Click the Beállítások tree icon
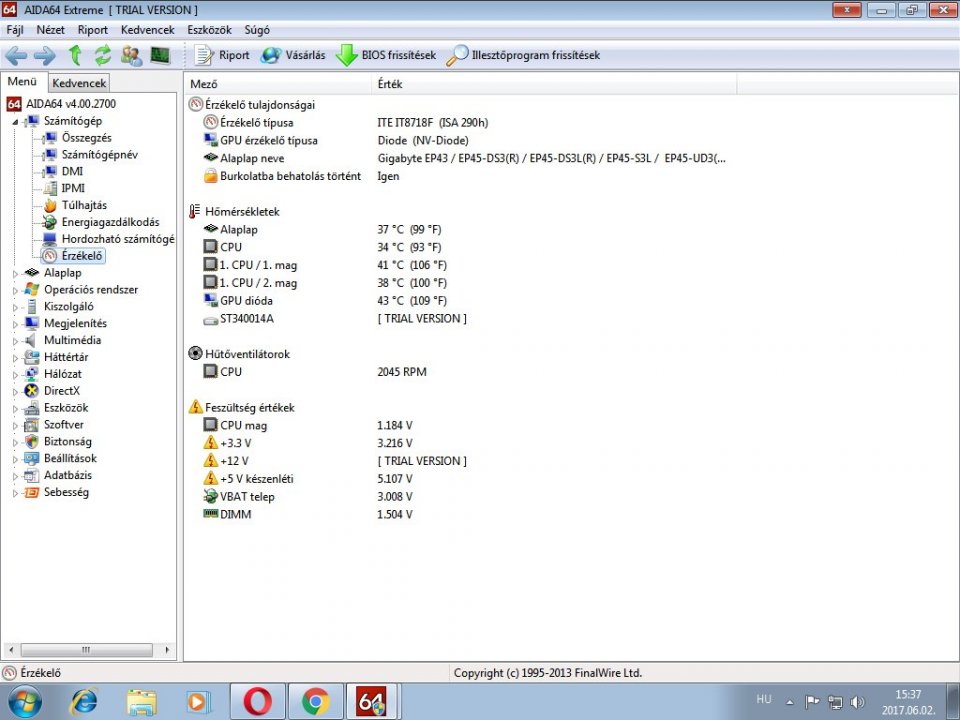The width and height of the screenshot is (960, 720). (x=31, y=458)
